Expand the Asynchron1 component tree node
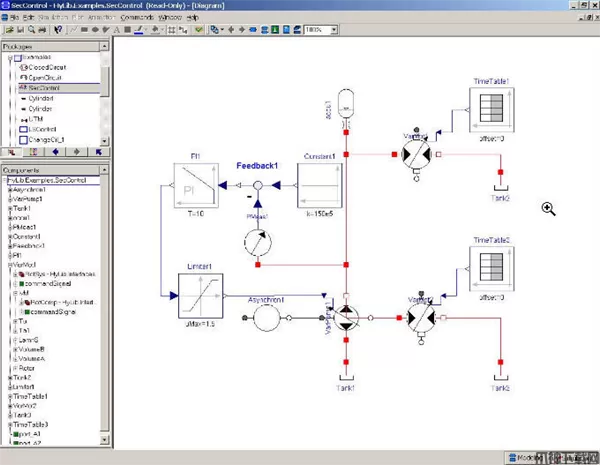Screen dimensions: 600x465 7,189
